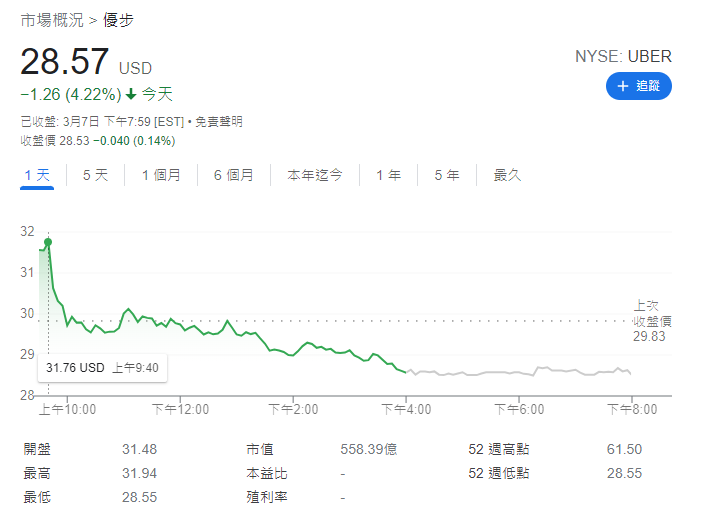This screenshot has height=516, width=708.
Task: Click the −1.26 (4.22%) change value
Action: tap(71, 95)
